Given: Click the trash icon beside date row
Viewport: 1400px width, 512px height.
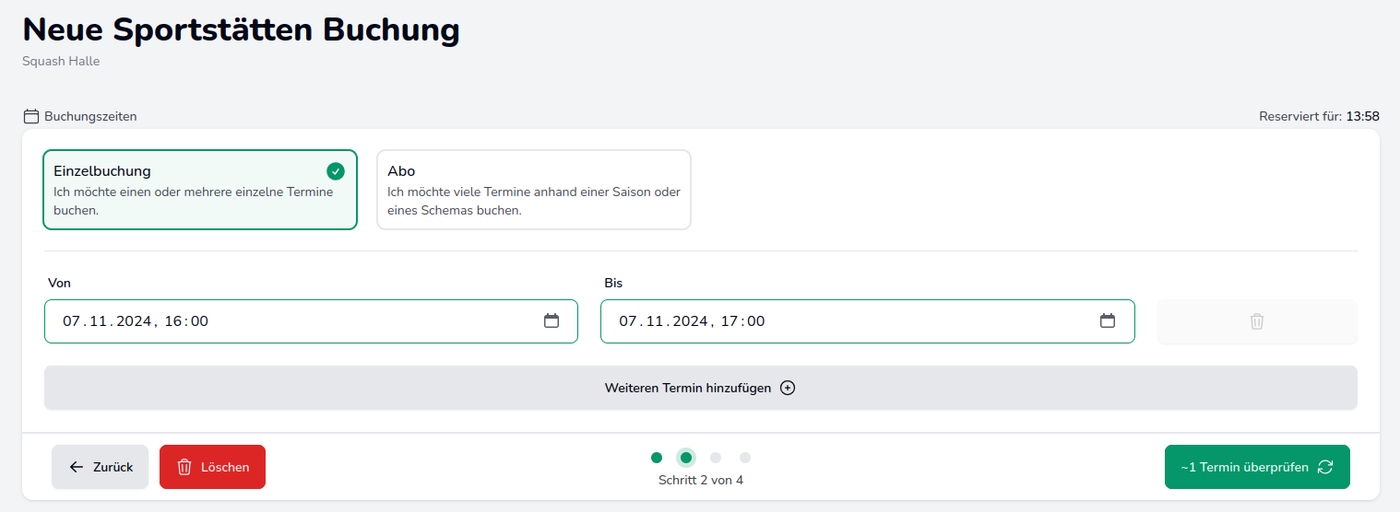Looking at the screenshot, I should (x=1257, y=321).
